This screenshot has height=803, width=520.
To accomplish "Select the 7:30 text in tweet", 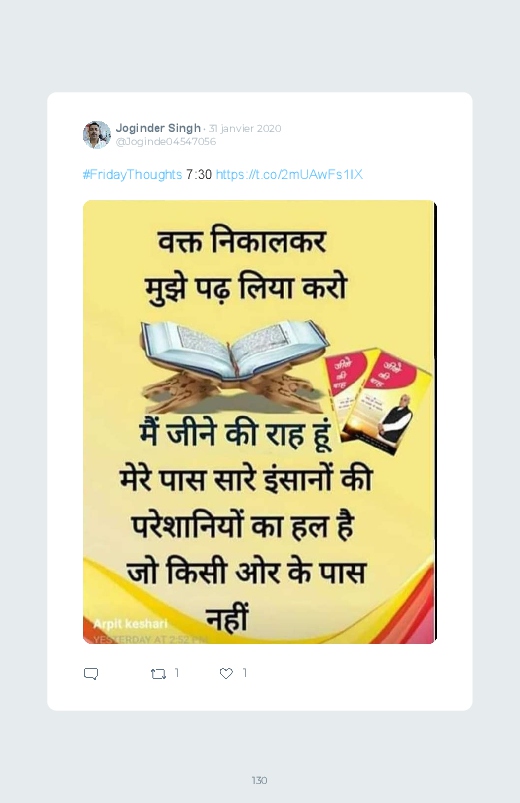I will (x=199, y=175).
